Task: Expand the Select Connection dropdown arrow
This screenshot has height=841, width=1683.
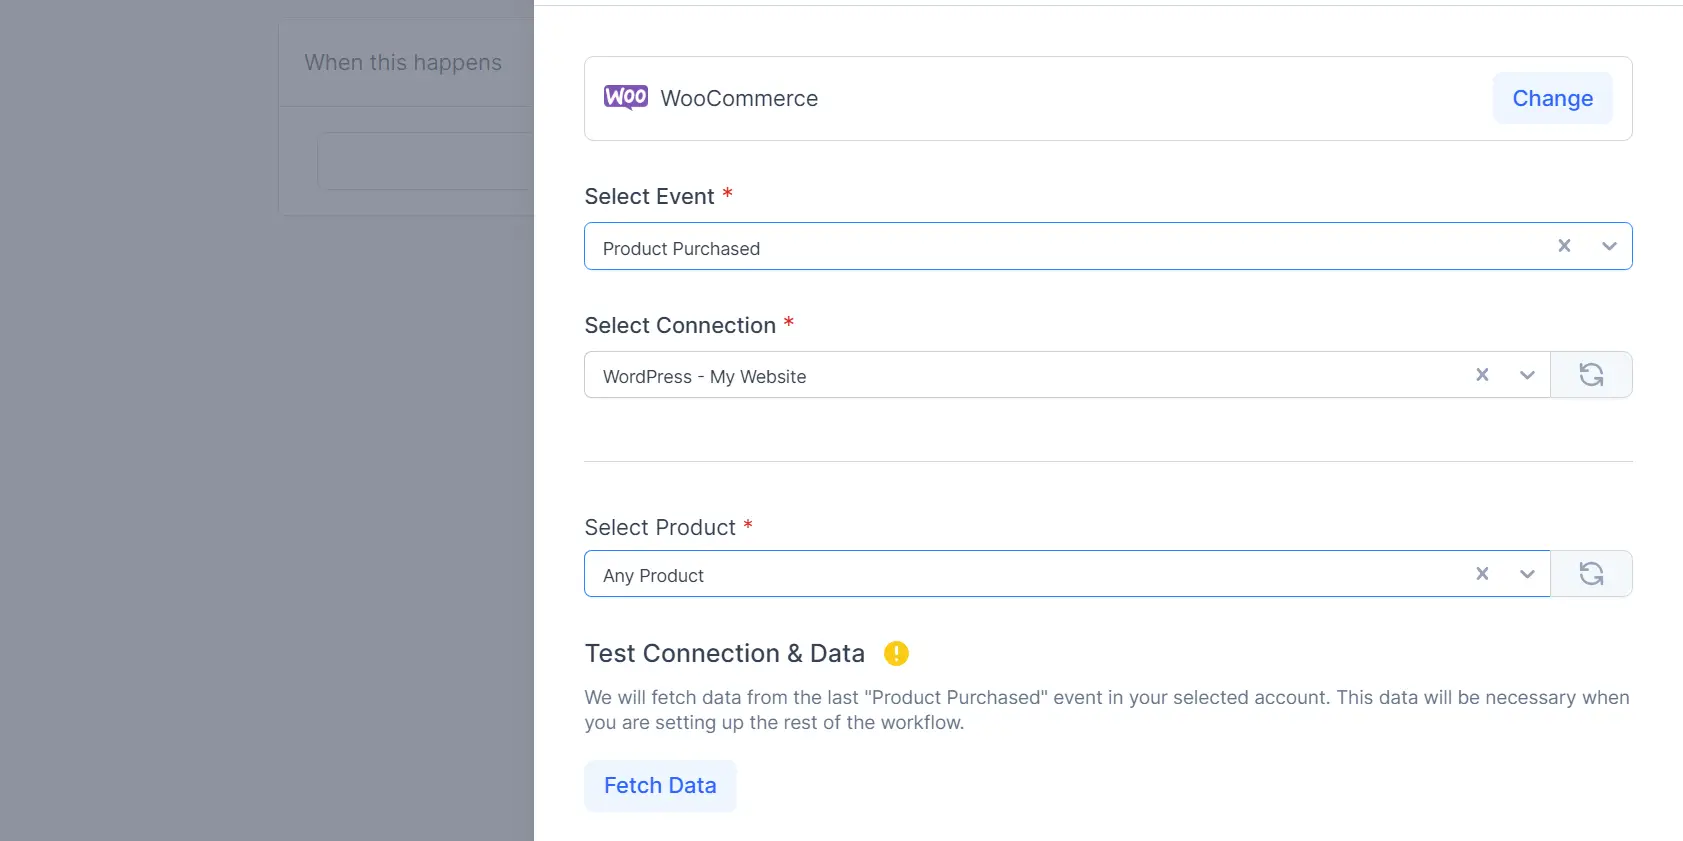Action: 1527,375
